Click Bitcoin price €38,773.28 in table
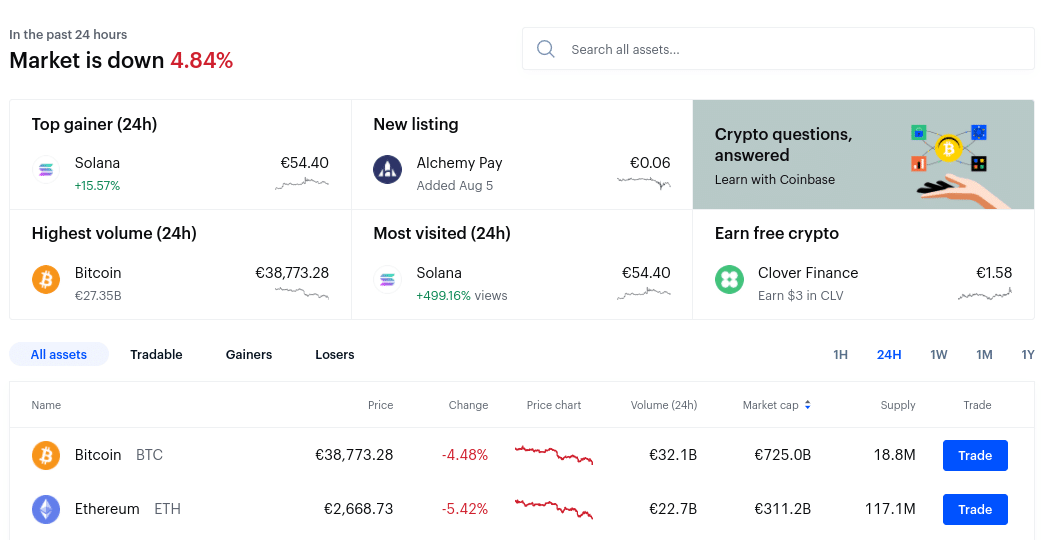The height and width of the screenshot is (540, 1054). click(x=354, y=455)
